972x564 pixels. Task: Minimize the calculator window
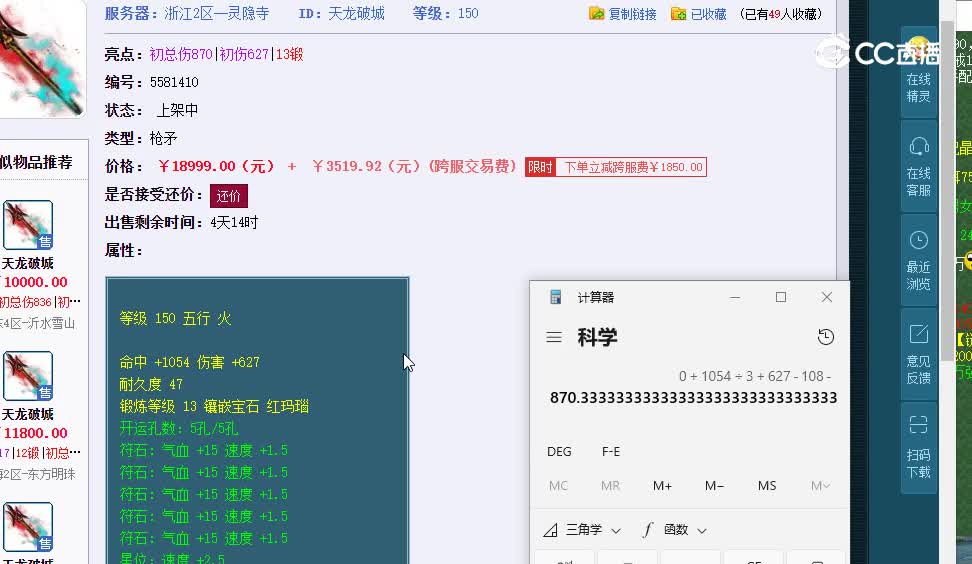(735, 297)
